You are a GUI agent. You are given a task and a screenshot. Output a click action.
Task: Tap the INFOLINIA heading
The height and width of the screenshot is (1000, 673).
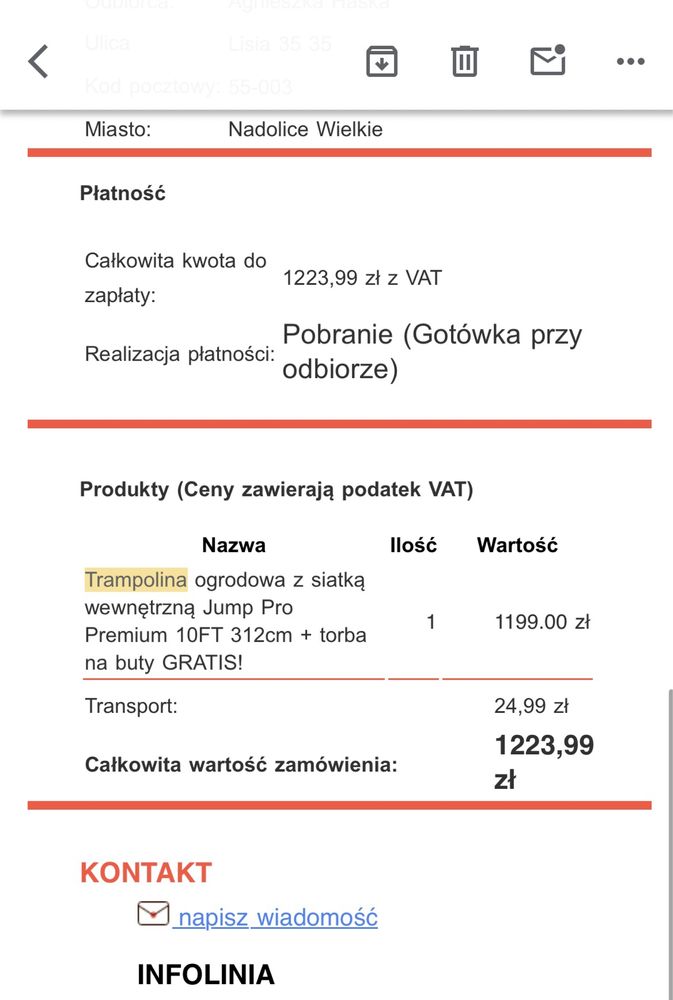click(x=205, y=974)
